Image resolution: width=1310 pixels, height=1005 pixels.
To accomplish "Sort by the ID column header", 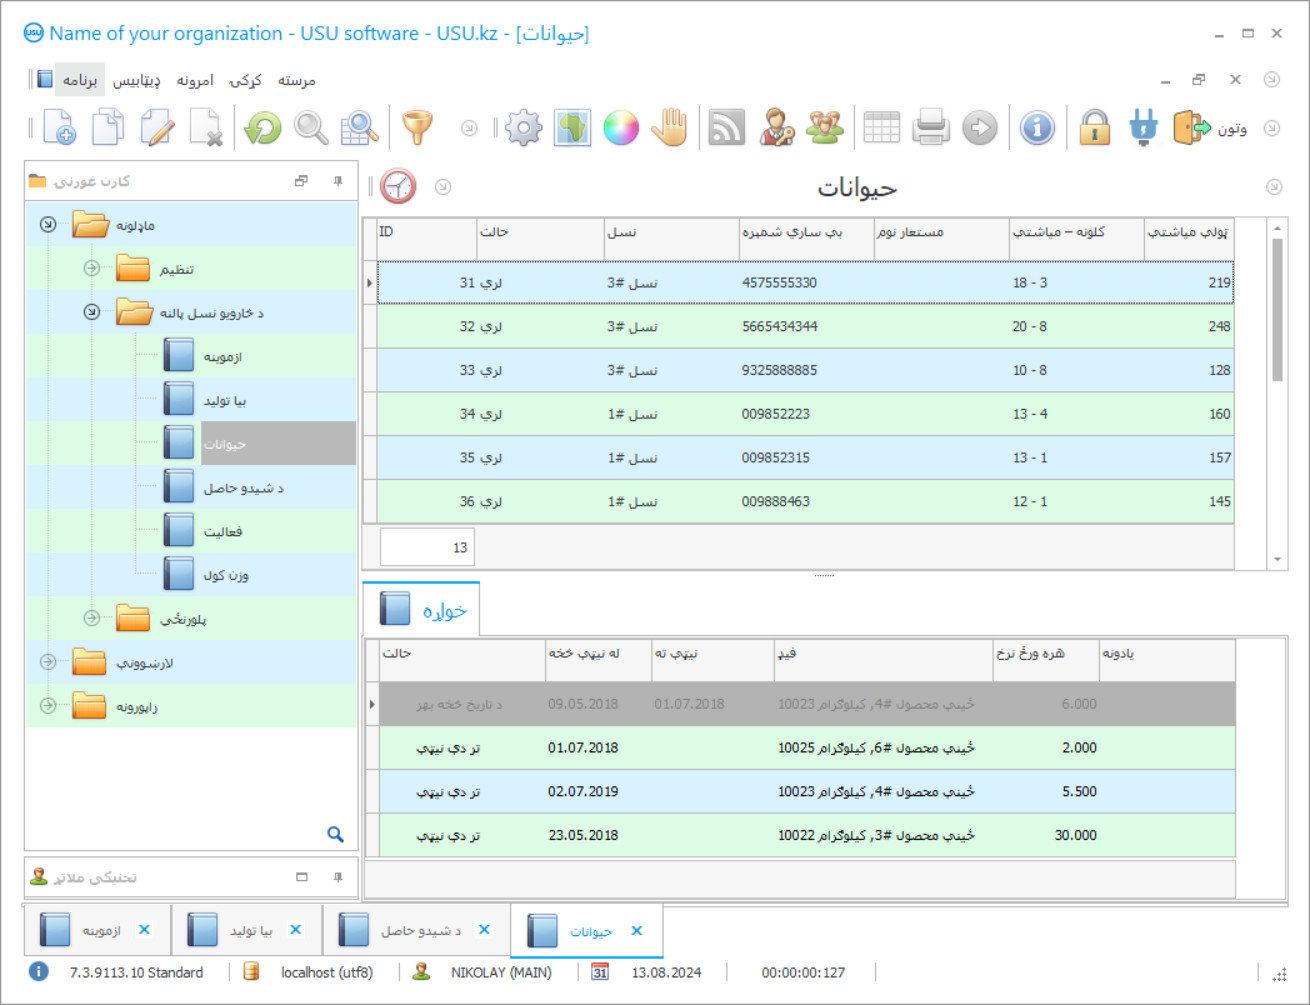I will click(x=426, y=232).
